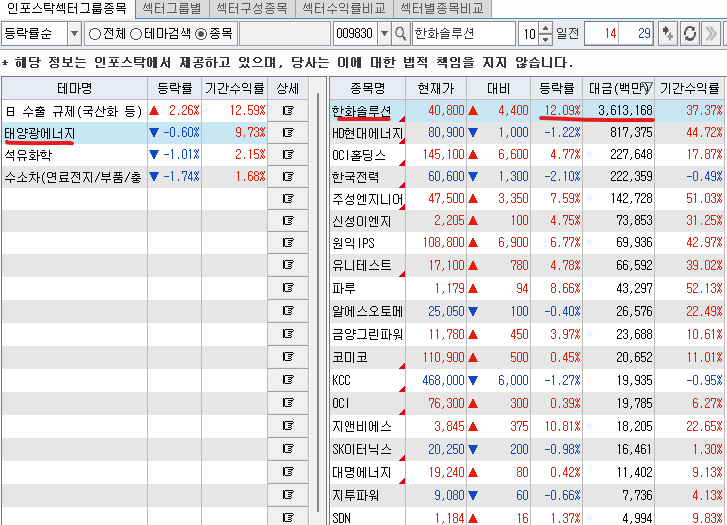Open detail icon for 석유화학 theme

click(288, 154)
